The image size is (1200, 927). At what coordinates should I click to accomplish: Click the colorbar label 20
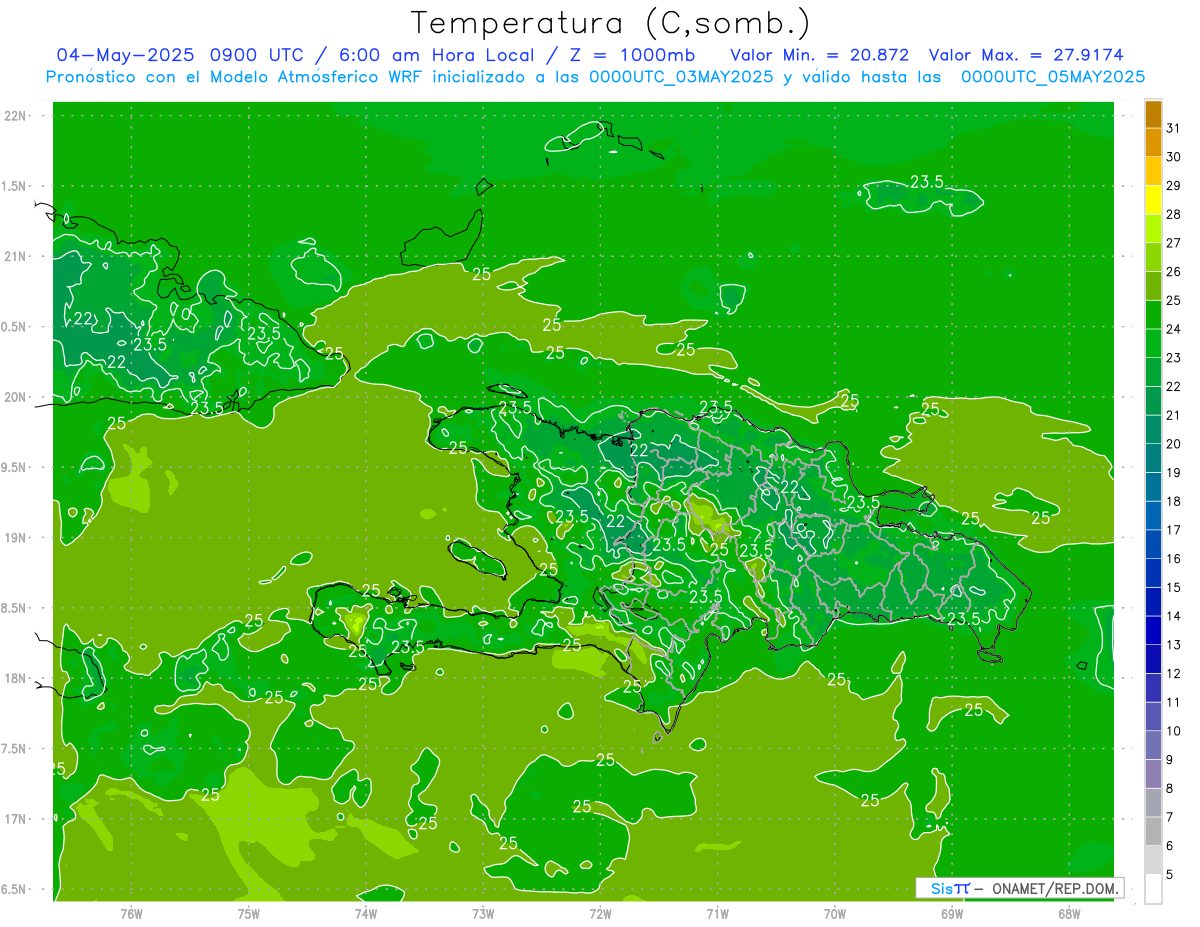(x=1173, y=444)
